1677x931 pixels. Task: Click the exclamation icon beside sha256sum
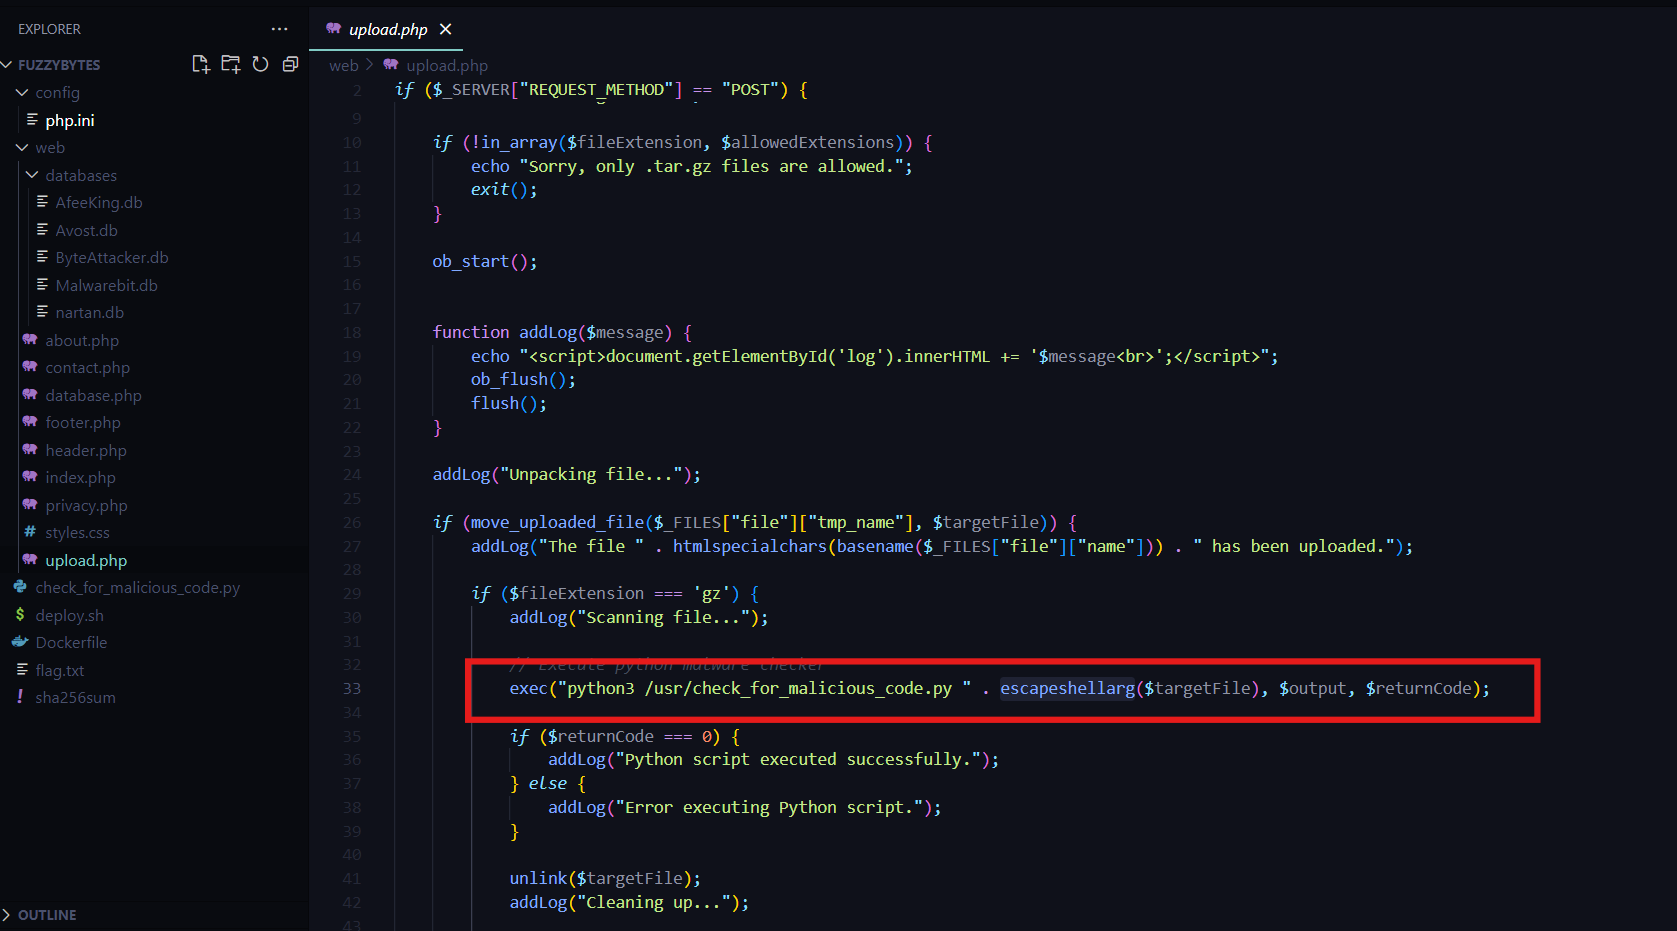[20, 696]
